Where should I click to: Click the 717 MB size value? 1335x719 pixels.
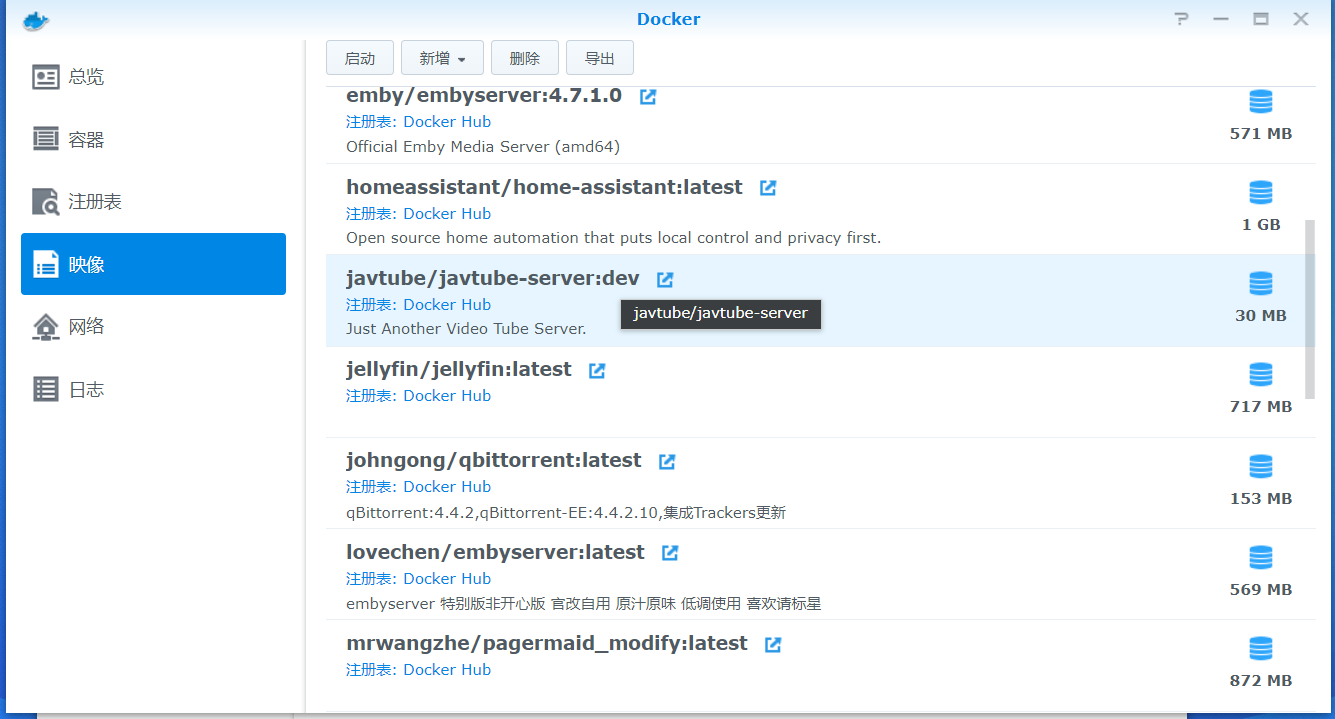pyautogui.click(x=1261, y=407)
